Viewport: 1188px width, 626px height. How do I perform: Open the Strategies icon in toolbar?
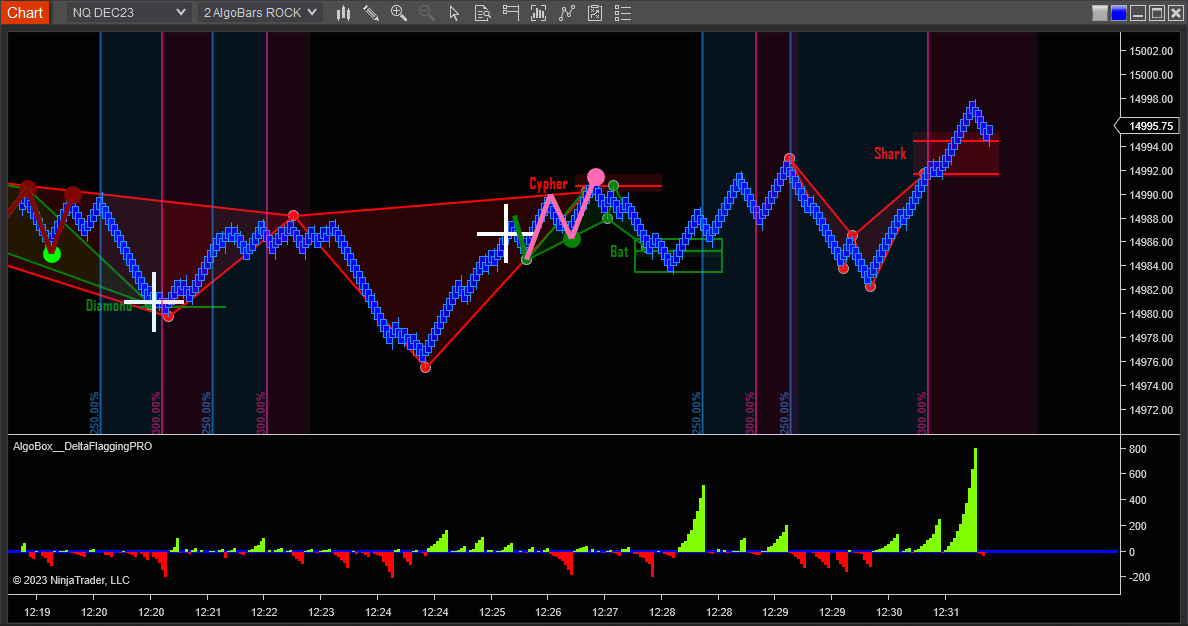(595, 12)
